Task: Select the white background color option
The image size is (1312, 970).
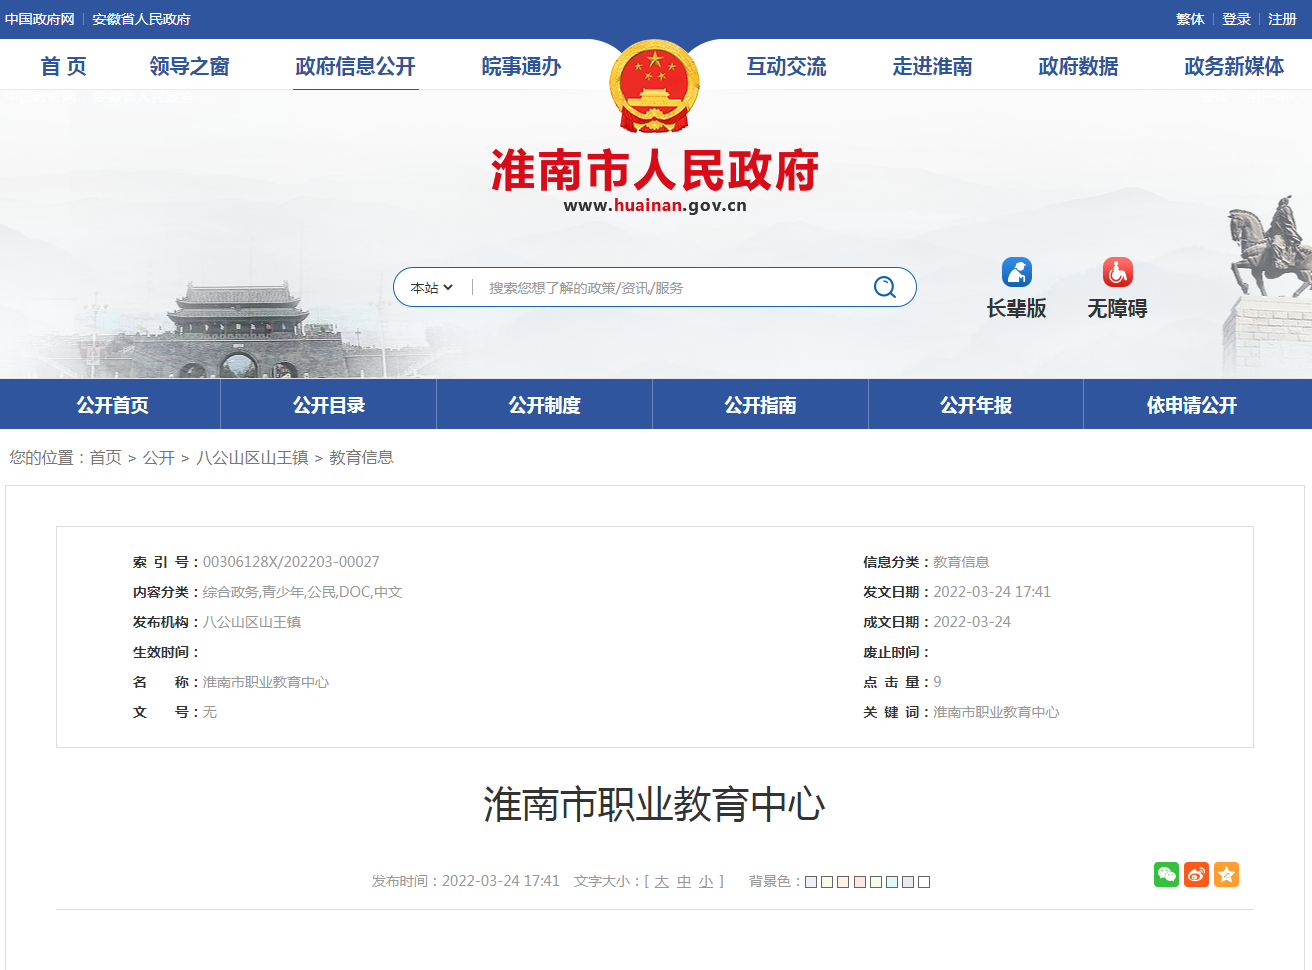Action: point(923,882)
